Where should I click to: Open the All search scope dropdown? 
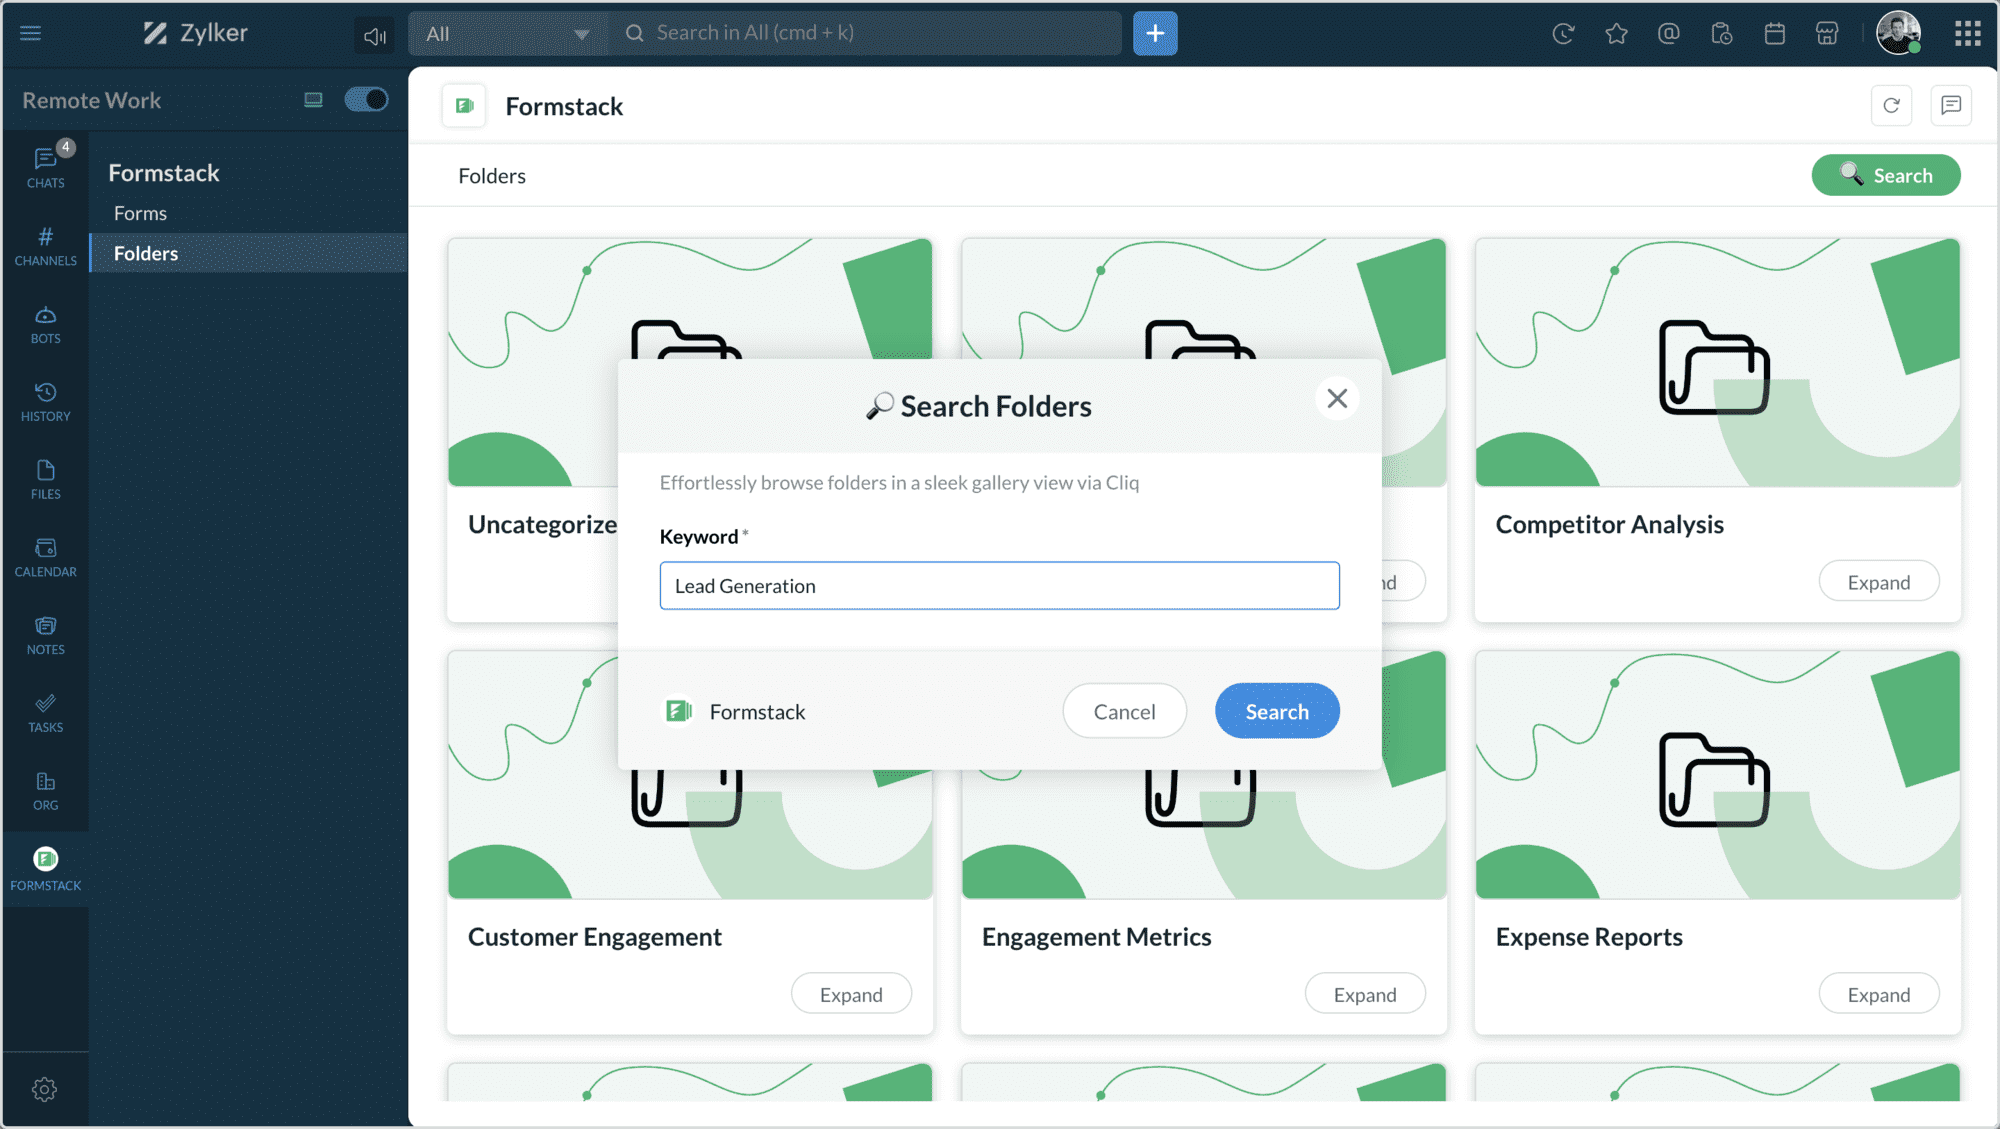507,34
